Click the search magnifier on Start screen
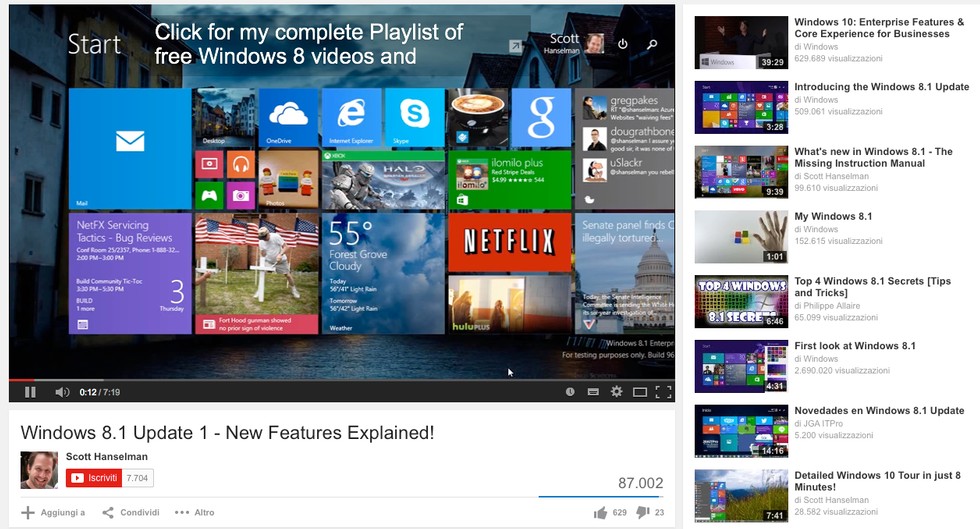This screenshot has width=980, height=529. 652,44
